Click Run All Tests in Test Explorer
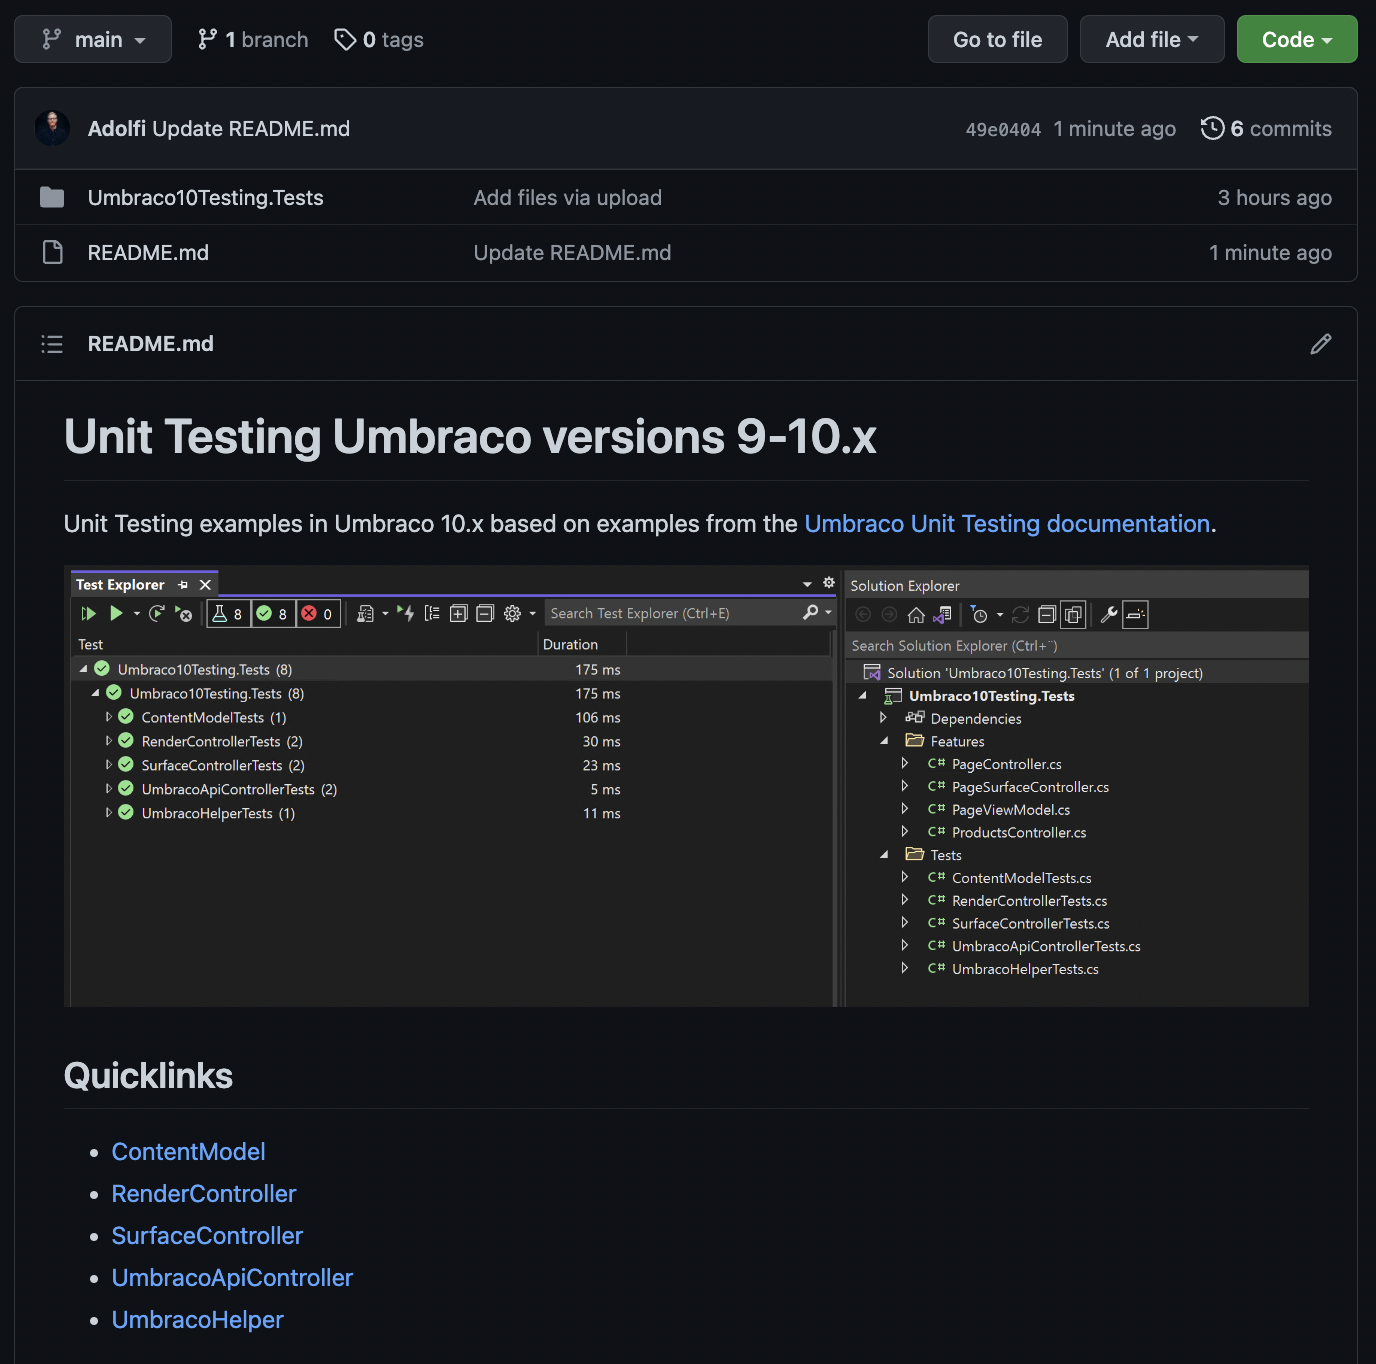Screen dimensions: 1376x1364 (x=89, y=613)
